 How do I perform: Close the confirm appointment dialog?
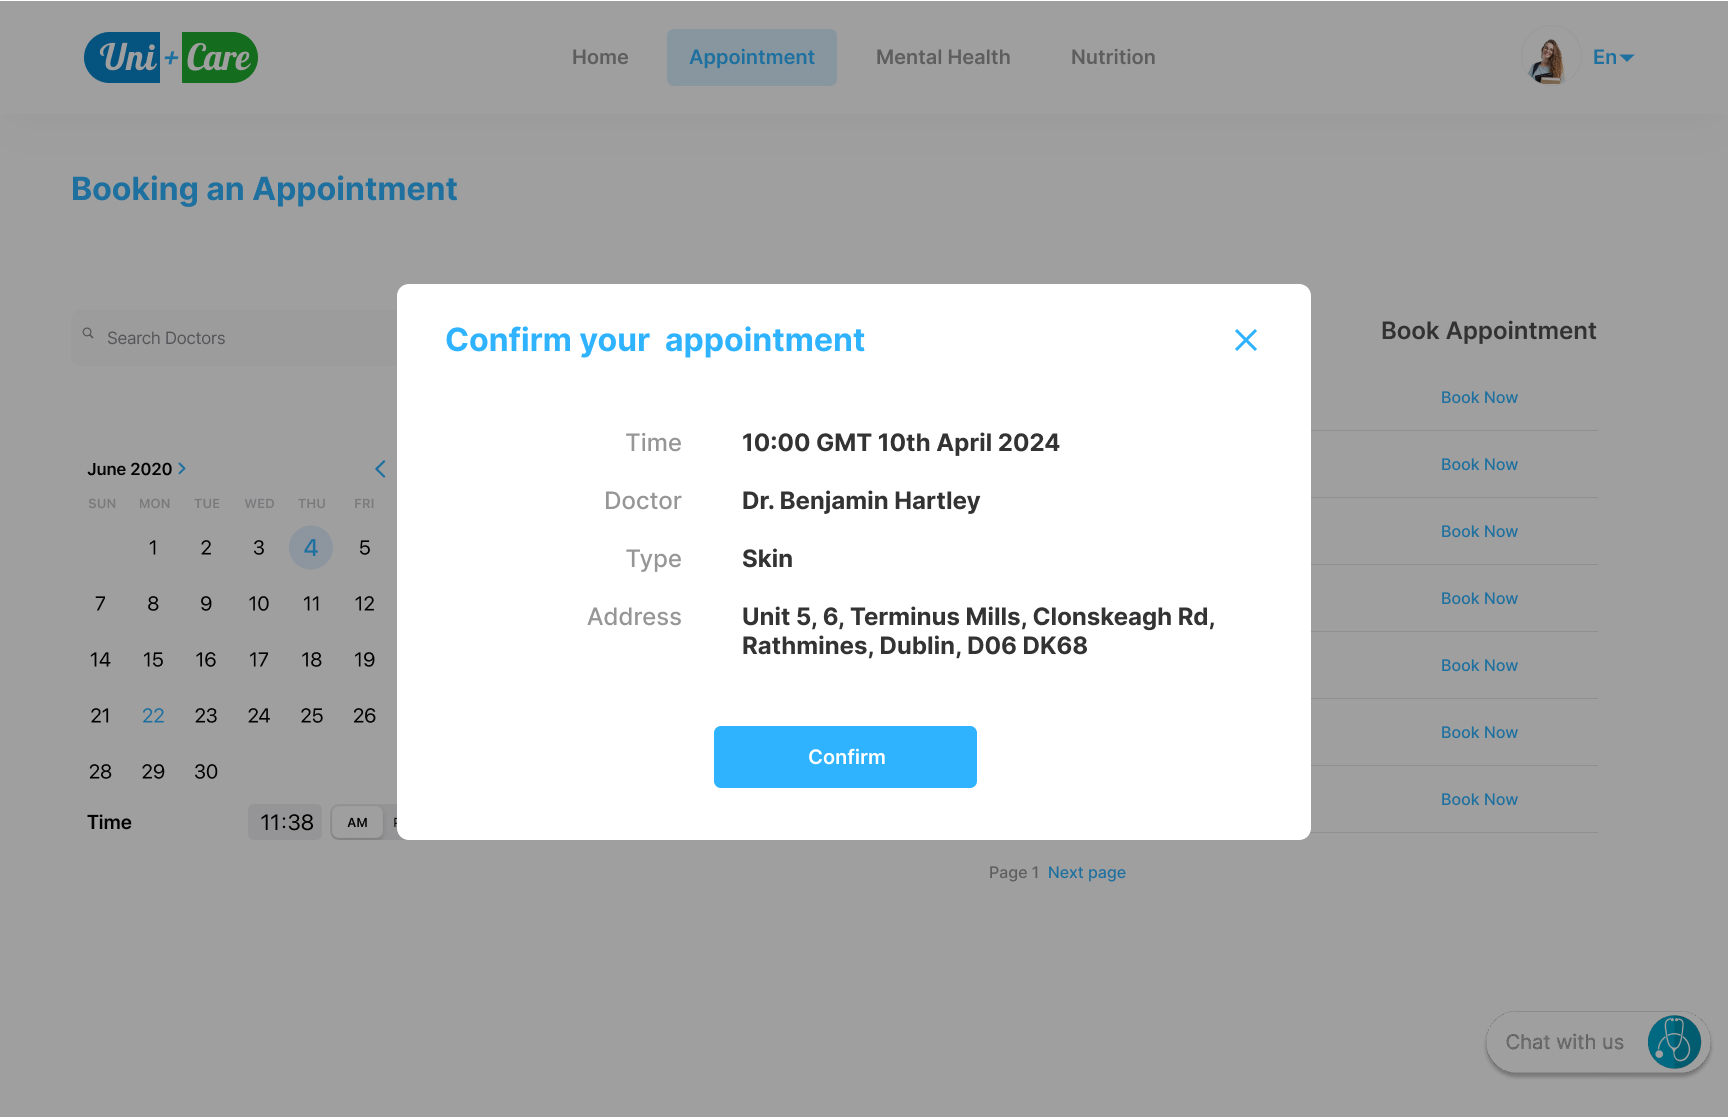pyautogui.click(x=1245, y=340)
